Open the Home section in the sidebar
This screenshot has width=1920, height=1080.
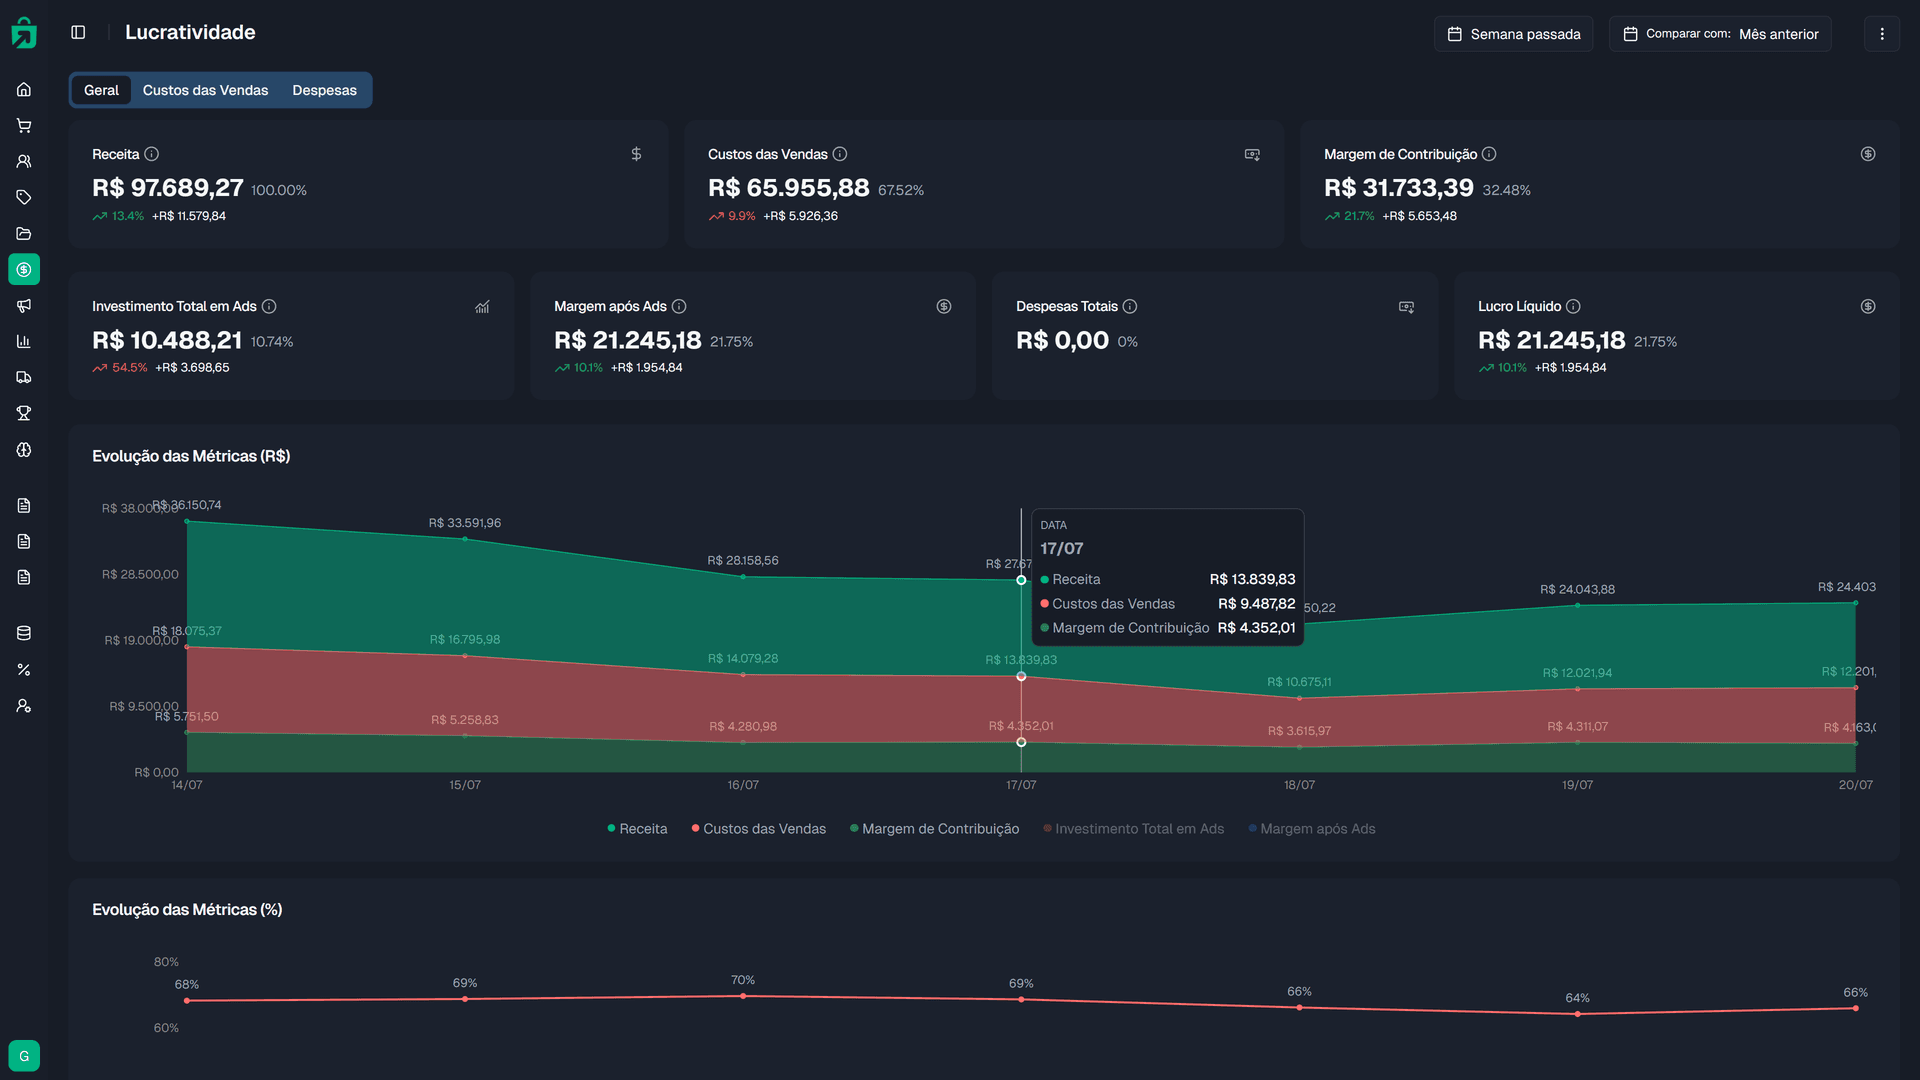pyautogui.click(x=24, y=89)
